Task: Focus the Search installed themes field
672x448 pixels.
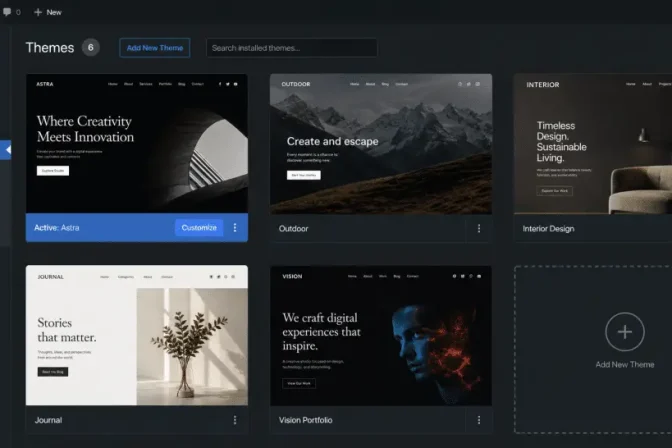Action: pyautogui.click(x=291, y=48)
